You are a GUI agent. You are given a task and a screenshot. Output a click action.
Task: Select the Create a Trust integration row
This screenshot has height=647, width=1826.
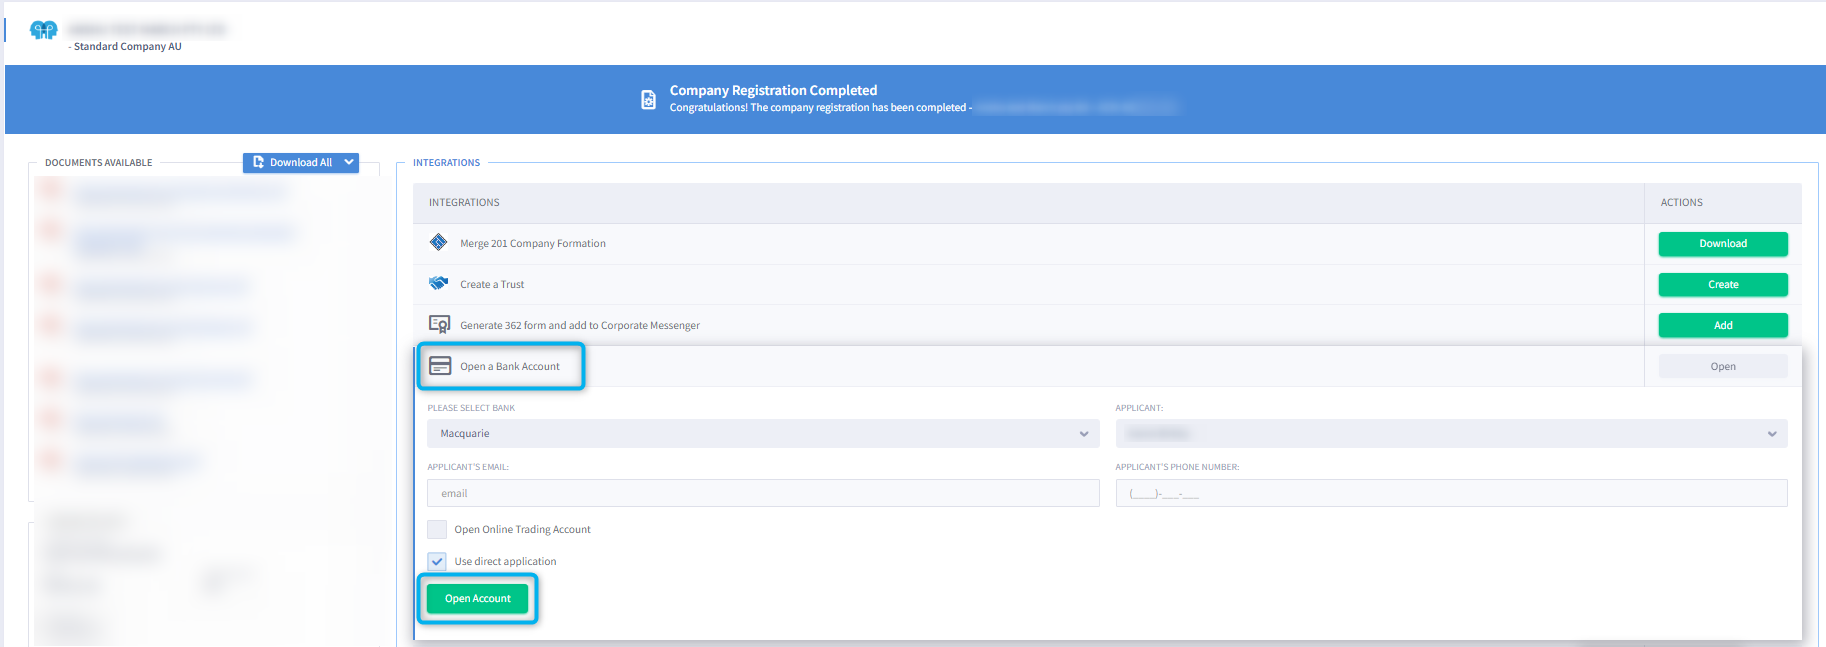coord(492,285)
